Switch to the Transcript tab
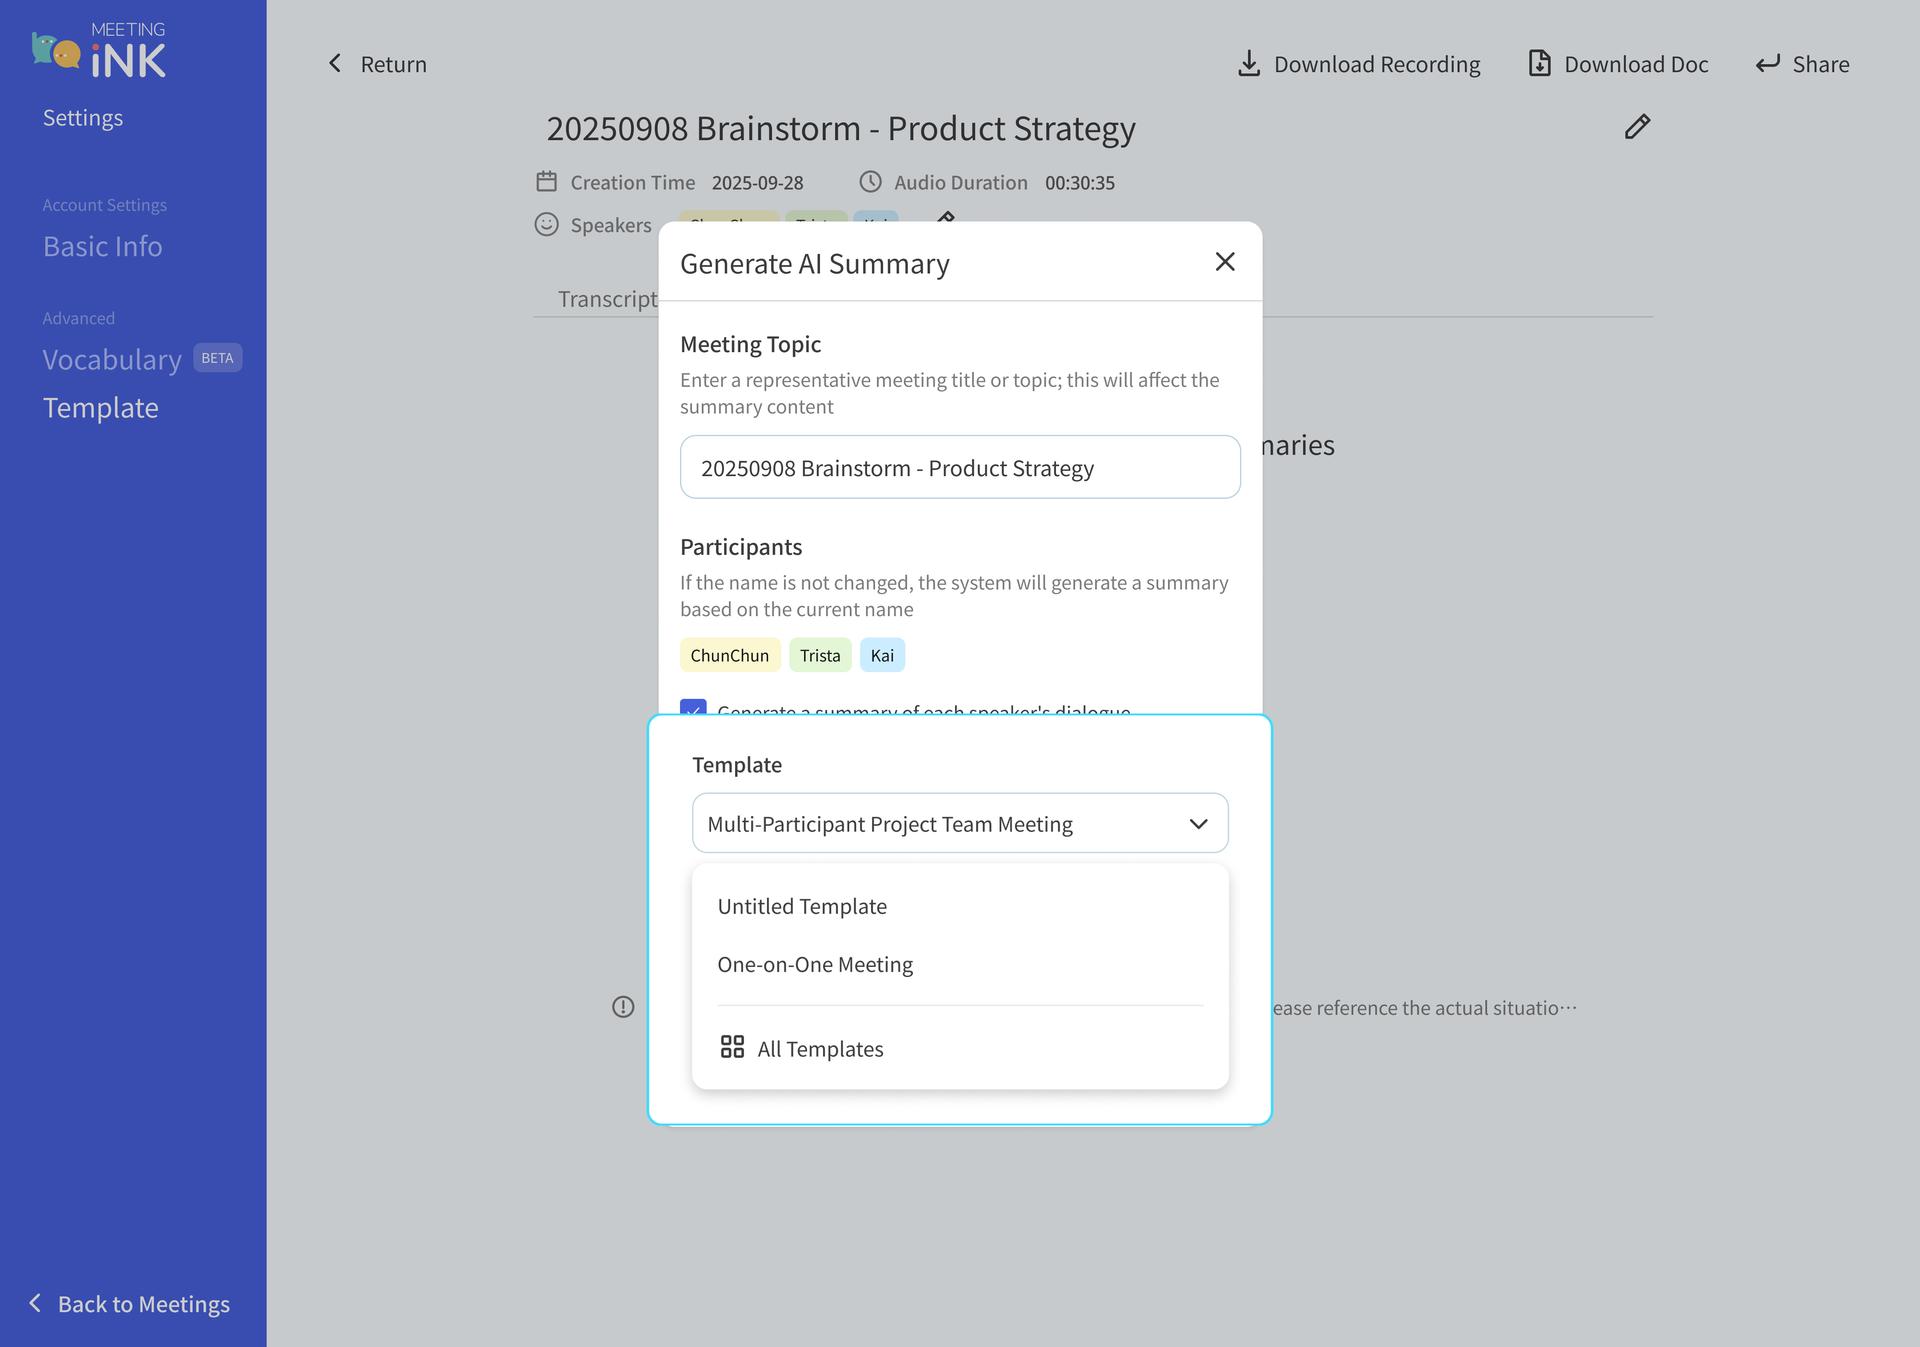 click(x=607, y=299)
